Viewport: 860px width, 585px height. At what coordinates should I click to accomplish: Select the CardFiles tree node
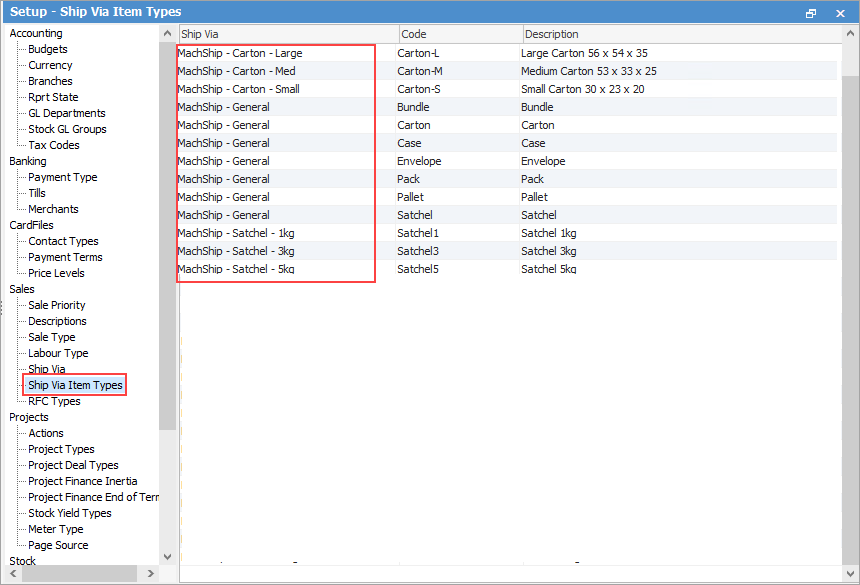(x=31, y=225)
